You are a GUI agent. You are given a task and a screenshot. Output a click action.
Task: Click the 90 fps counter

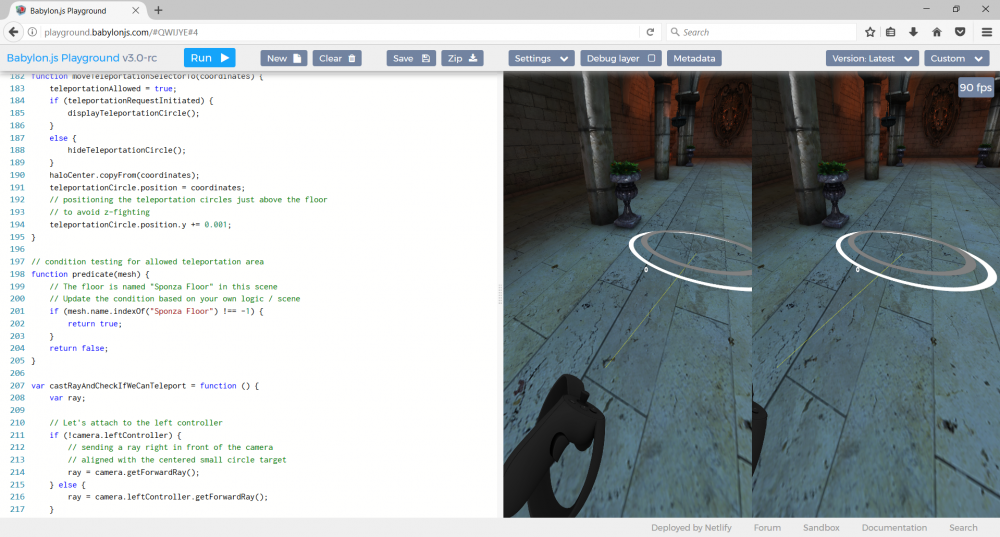click(975, 87)
